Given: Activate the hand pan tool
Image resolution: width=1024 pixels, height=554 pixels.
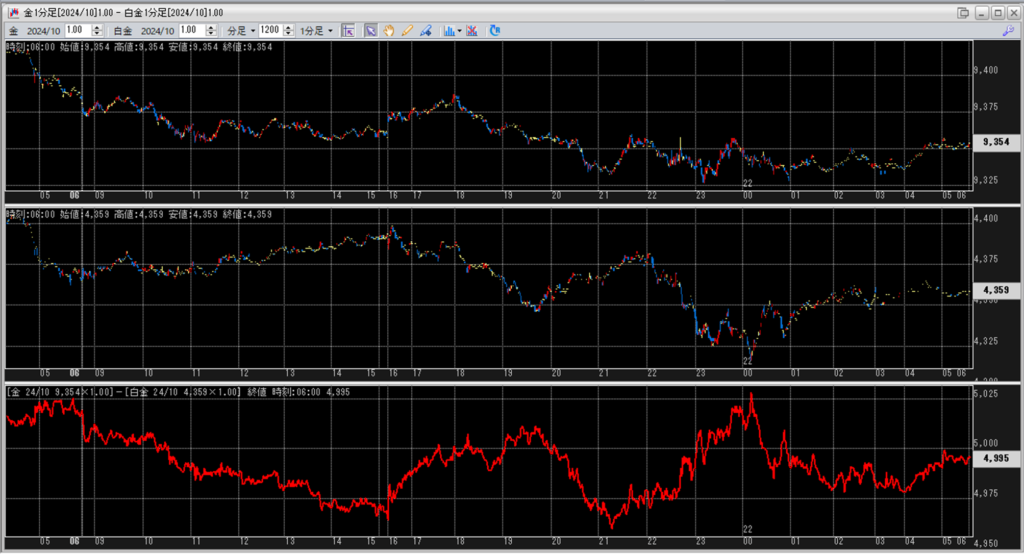Looking at the screenshot, I should point(388,31).
